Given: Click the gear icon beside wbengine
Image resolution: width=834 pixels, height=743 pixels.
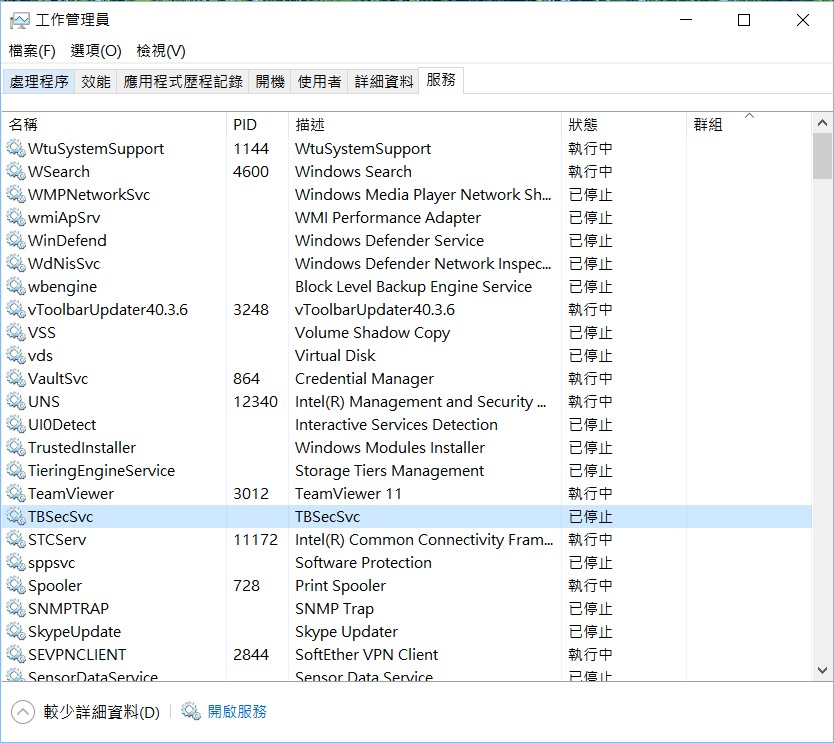Looking at the screenshot, I should [x=16, y=286].
